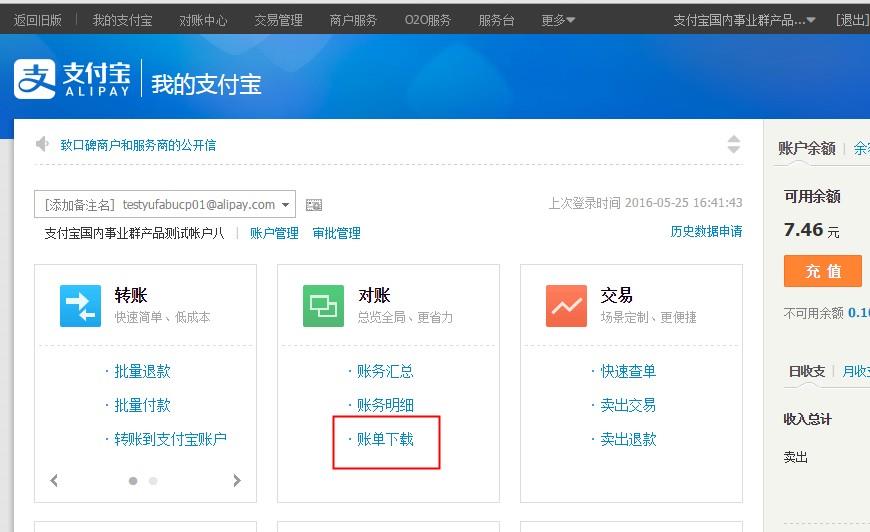Click the 转账 card heading
Screen dimensions: 870x532
(131, 295)
